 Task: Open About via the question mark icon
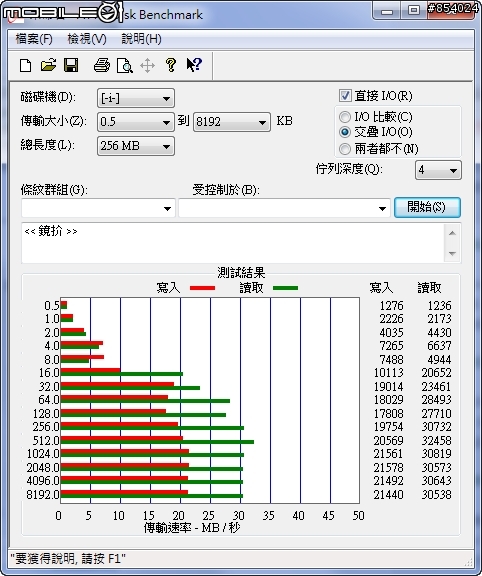[170, 65]
